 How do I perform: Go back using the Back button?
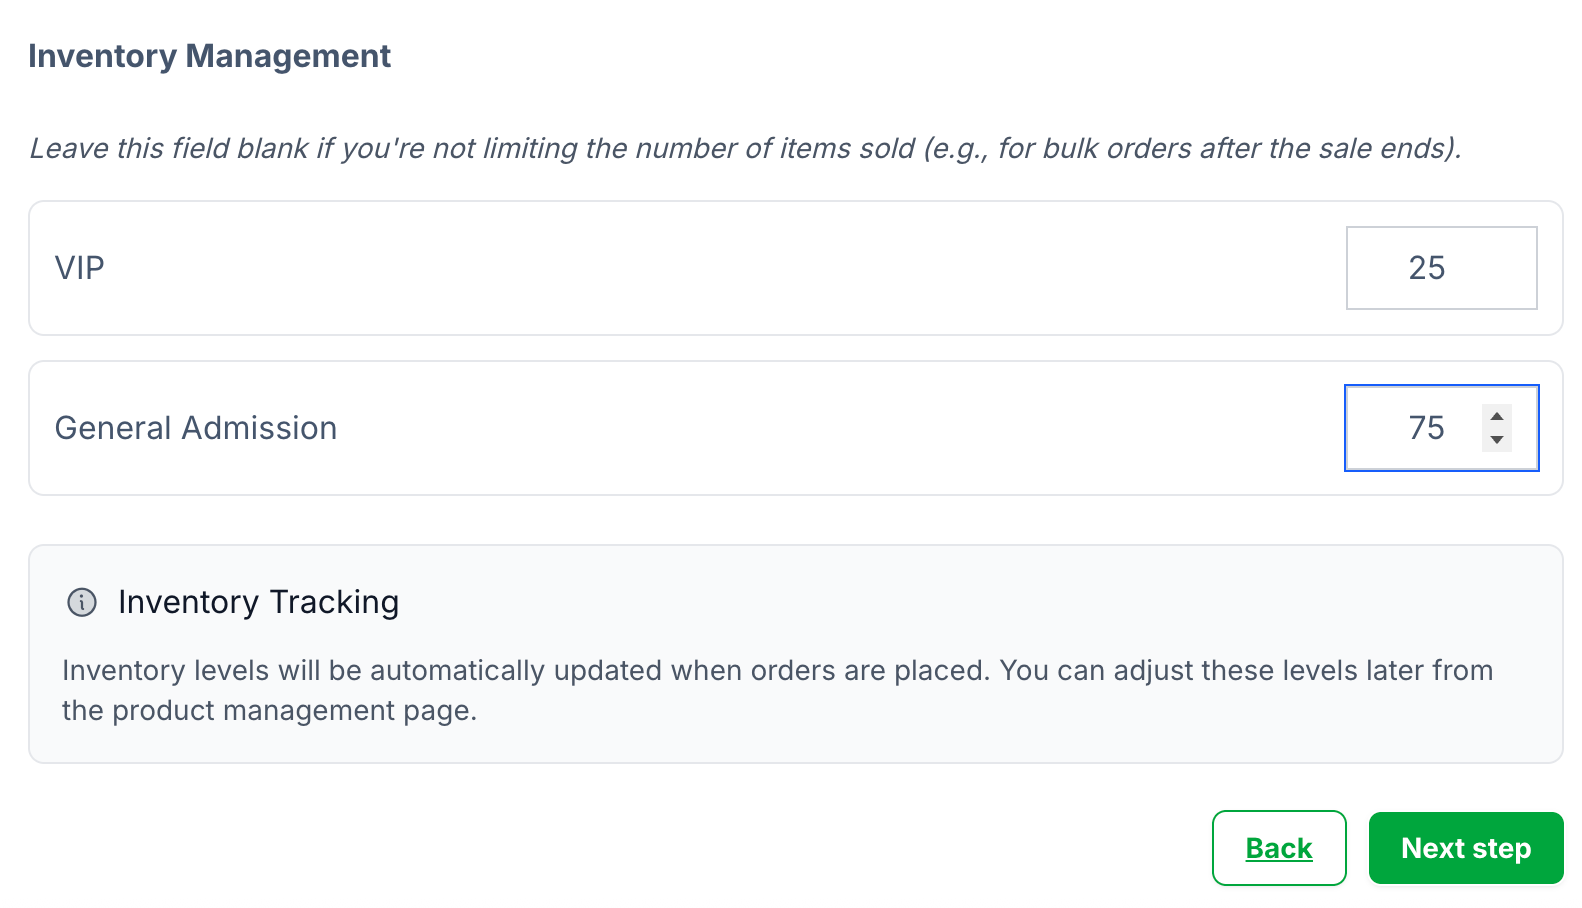pos(1278,848)
